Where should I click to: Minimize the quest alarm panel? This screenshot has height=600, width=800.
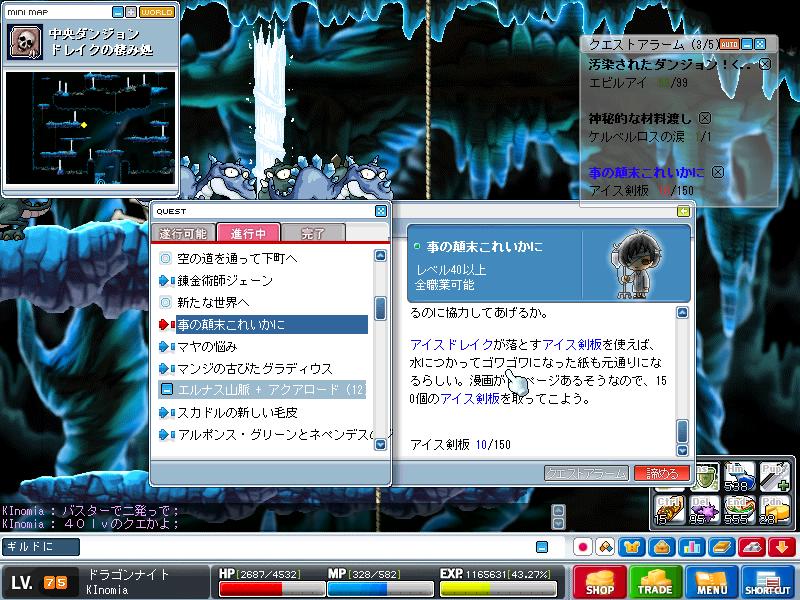[747, 44]
